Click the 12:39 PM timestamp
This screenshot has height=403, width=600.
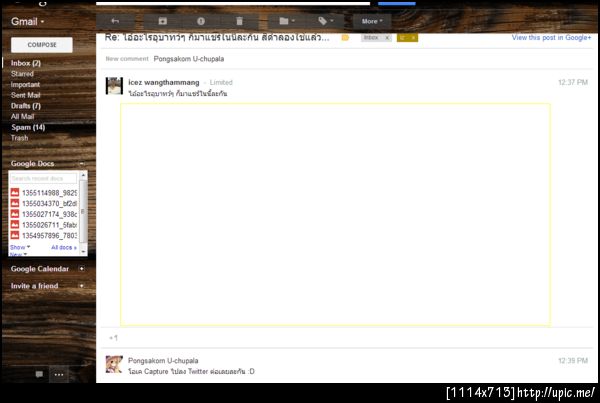[x=573, y=361]
